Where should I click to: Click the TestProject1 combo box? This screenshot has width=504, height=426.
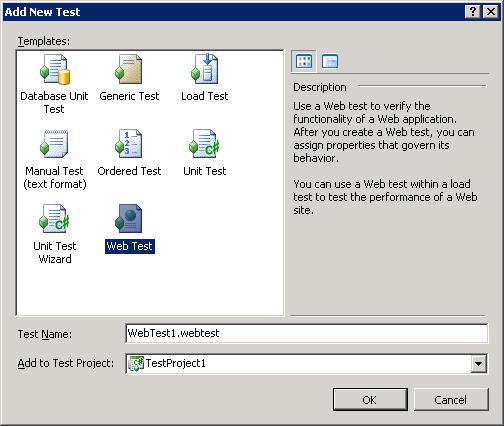pyautogui.click(x=306, y=363)
